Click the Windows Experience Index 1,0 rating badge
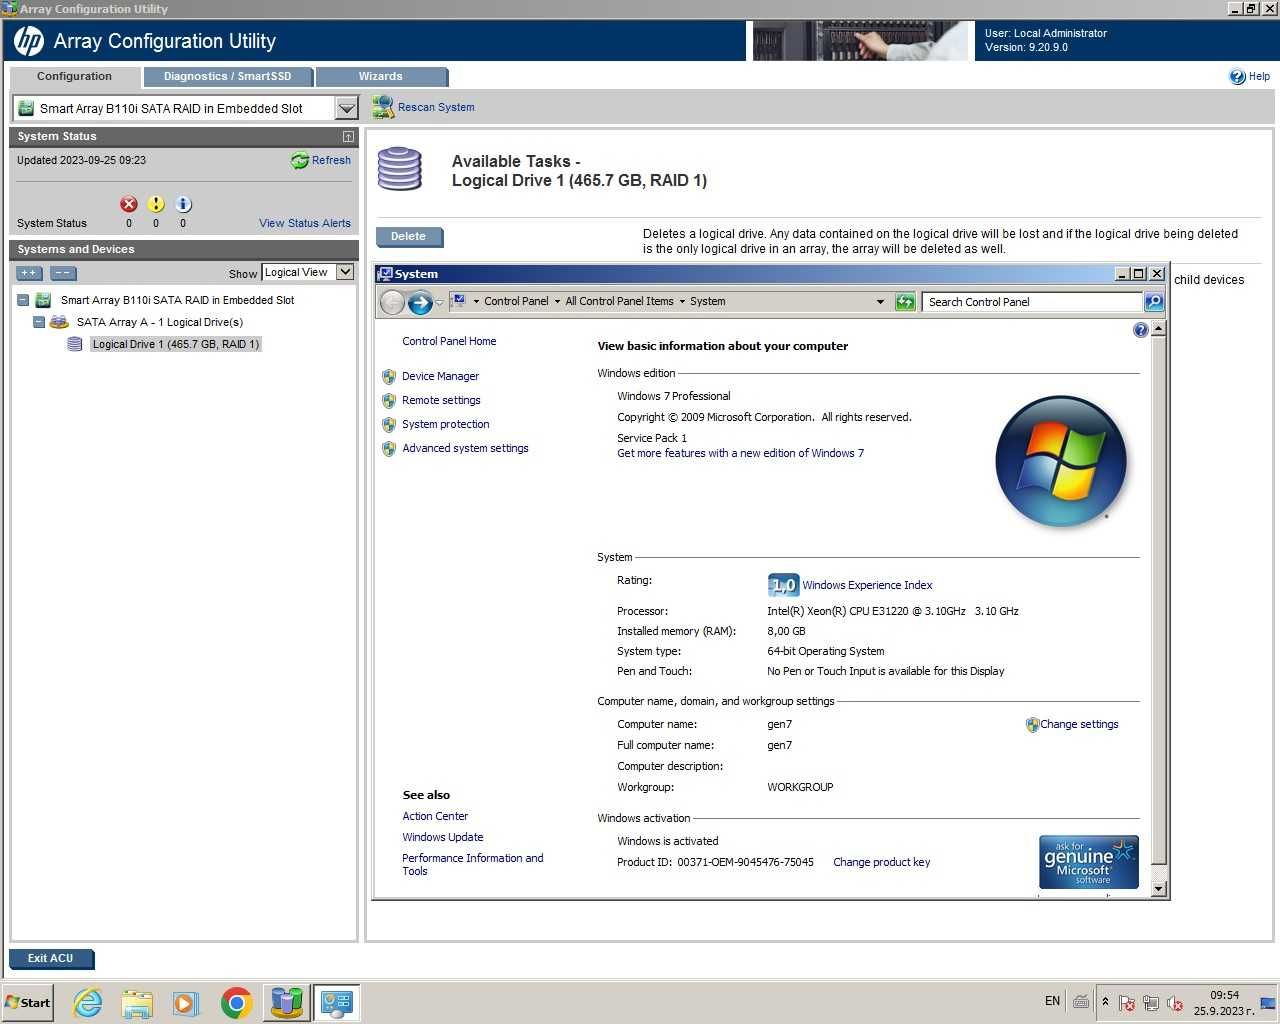 tap(783, 586)
